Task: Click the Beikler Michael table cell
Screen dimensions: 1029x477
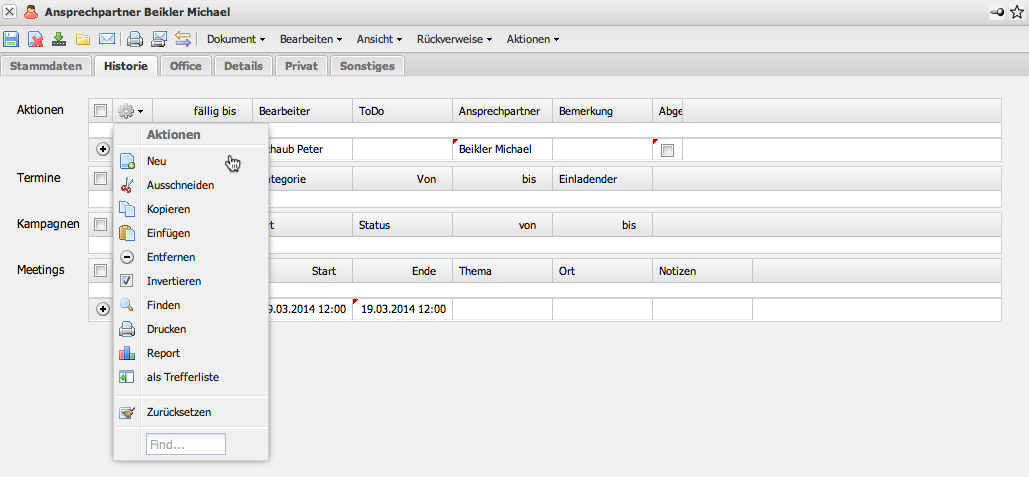Action: [x=502, y=150]
